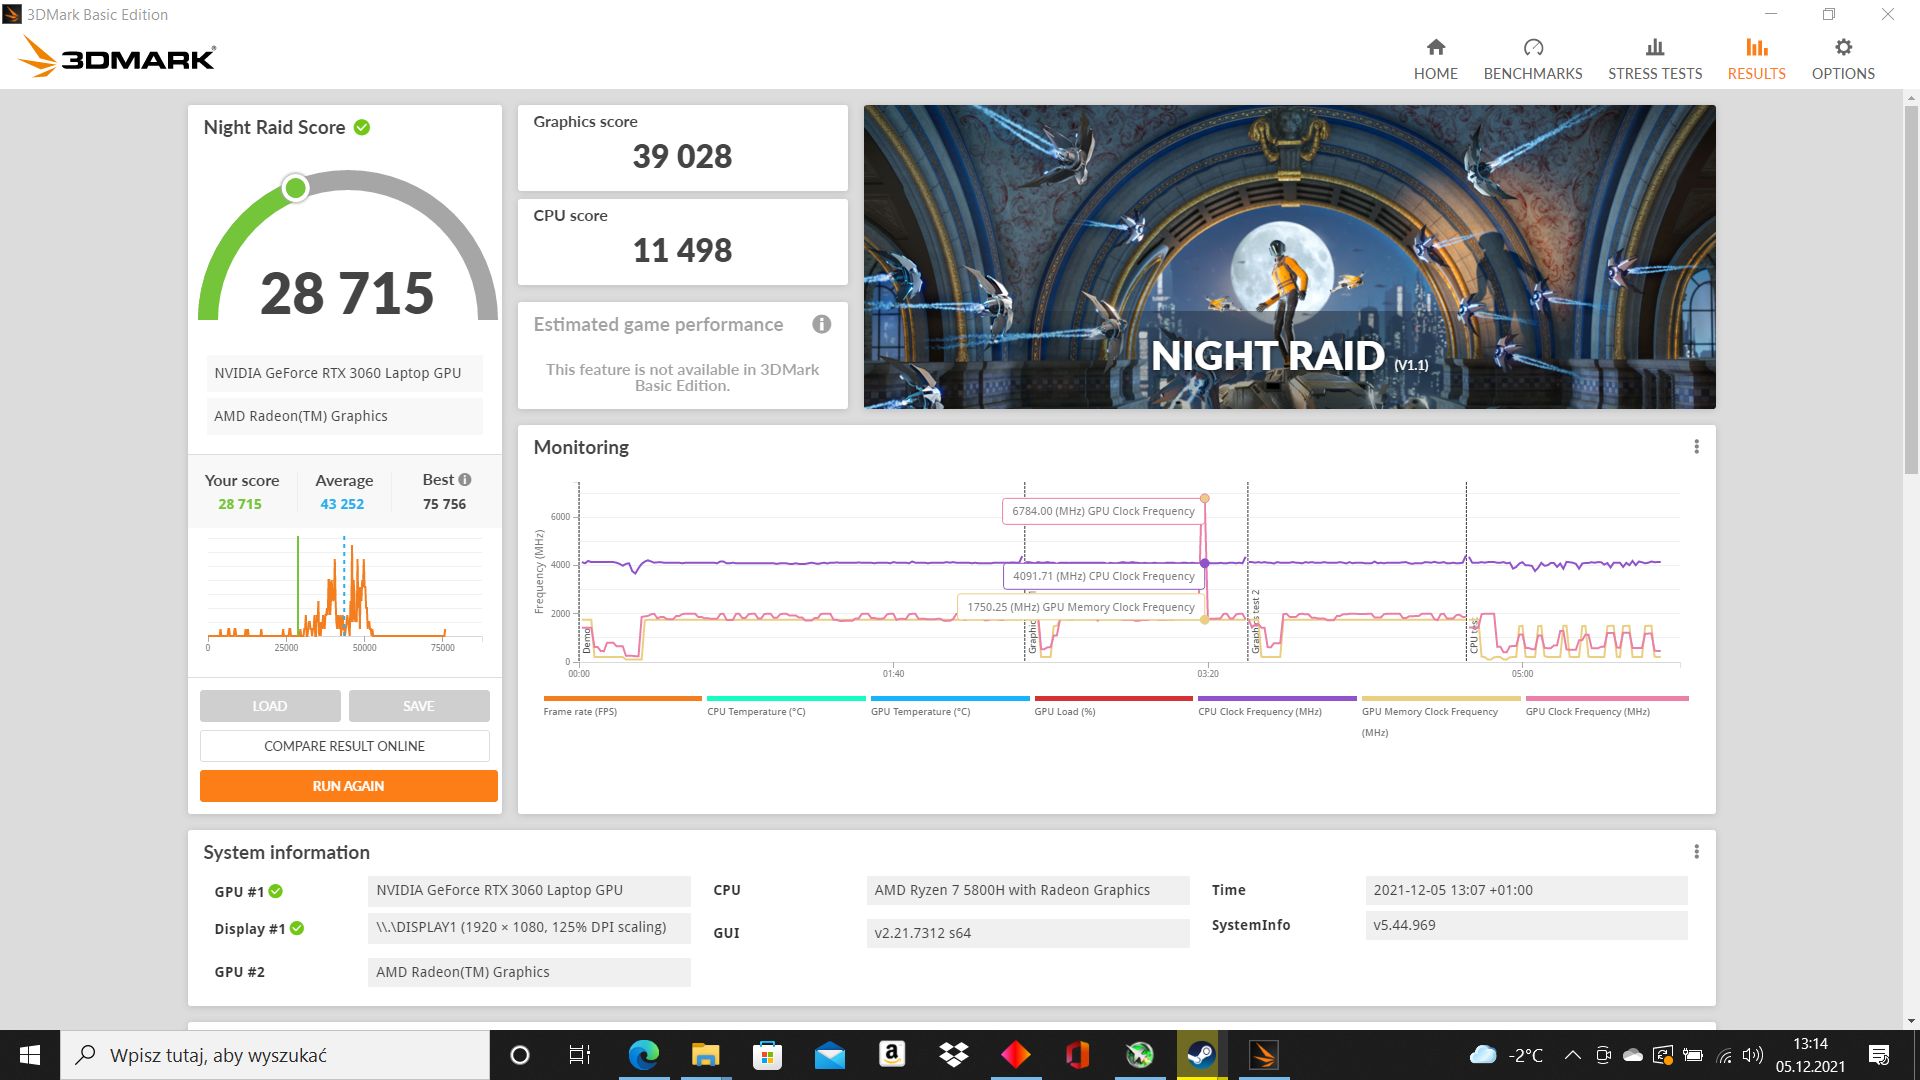Open notification center icon
Viewport: 1920px width, 1080px height.
point(1878,1055)
